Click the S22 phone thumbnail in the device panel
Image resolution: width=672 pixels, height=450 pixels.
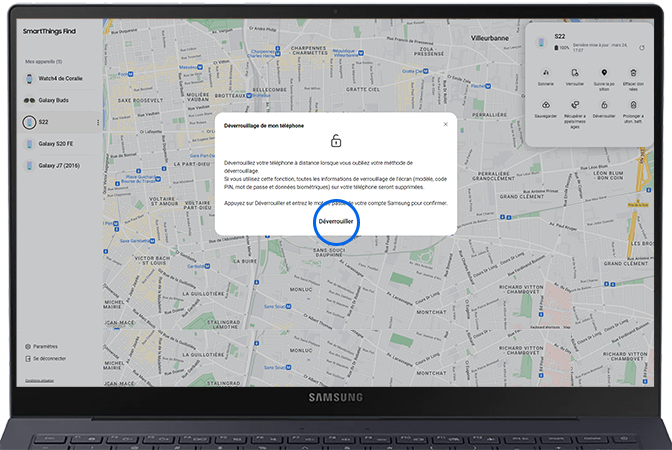pos(541,42)
